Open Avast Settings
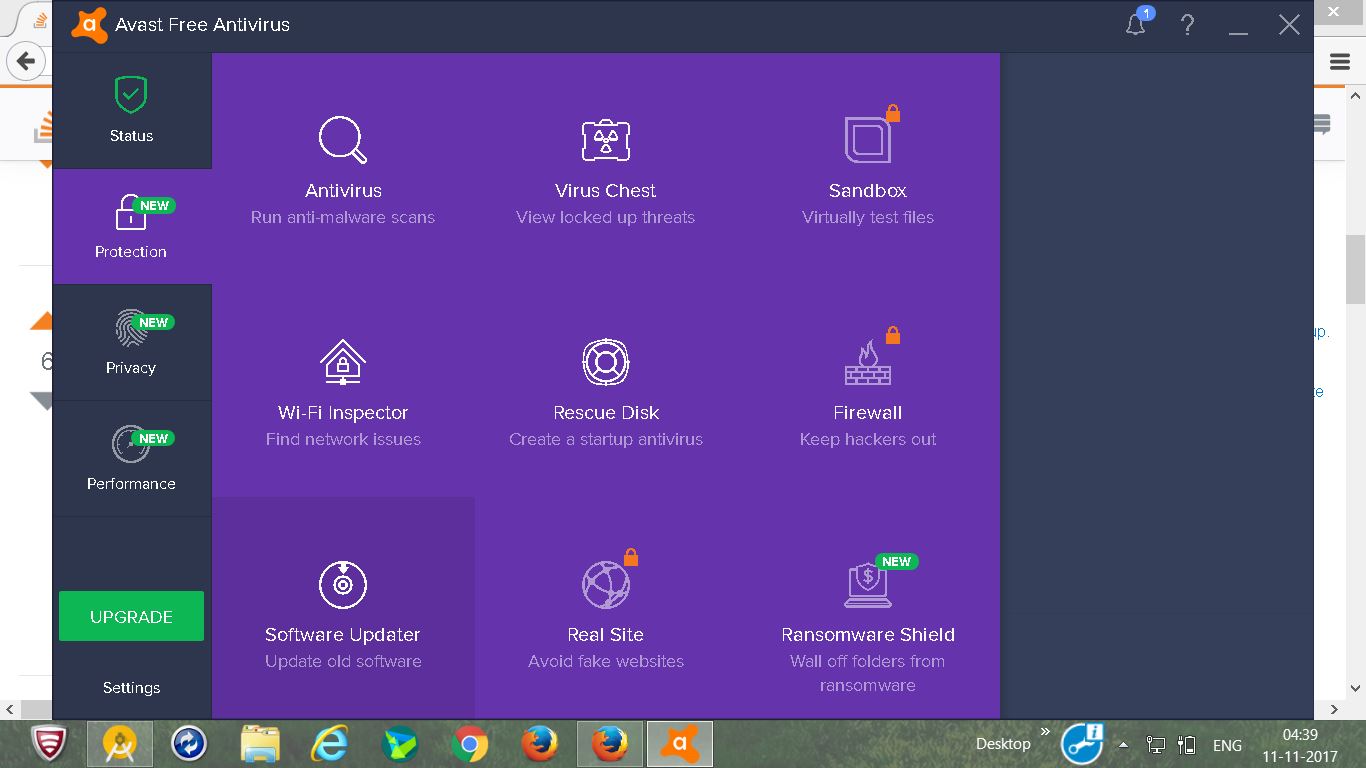Viewport: 1366px width, 768px height. coord(131,688)
